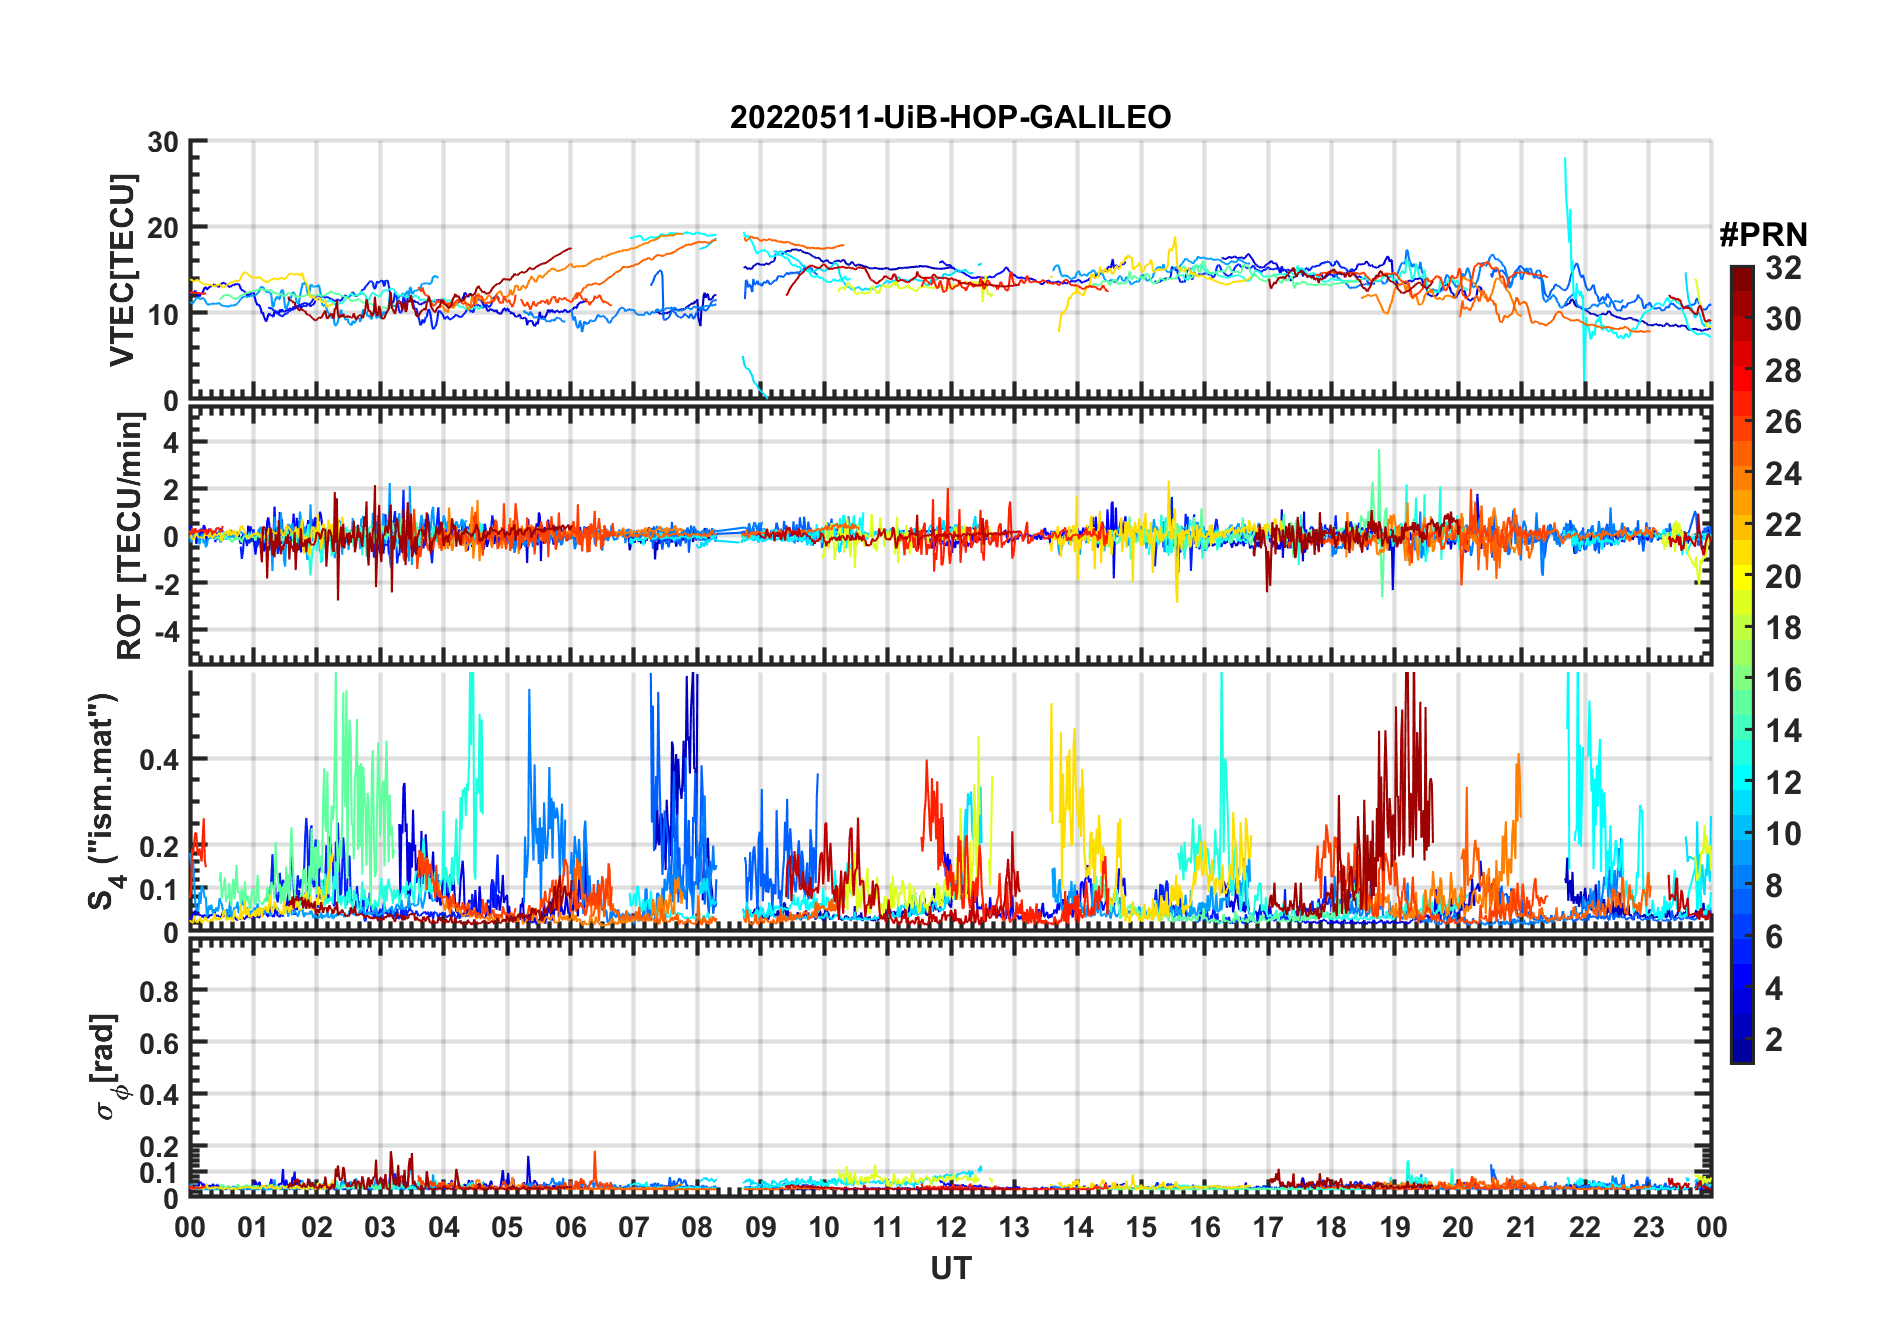Click the UT x-axis label

(950, 1269)
